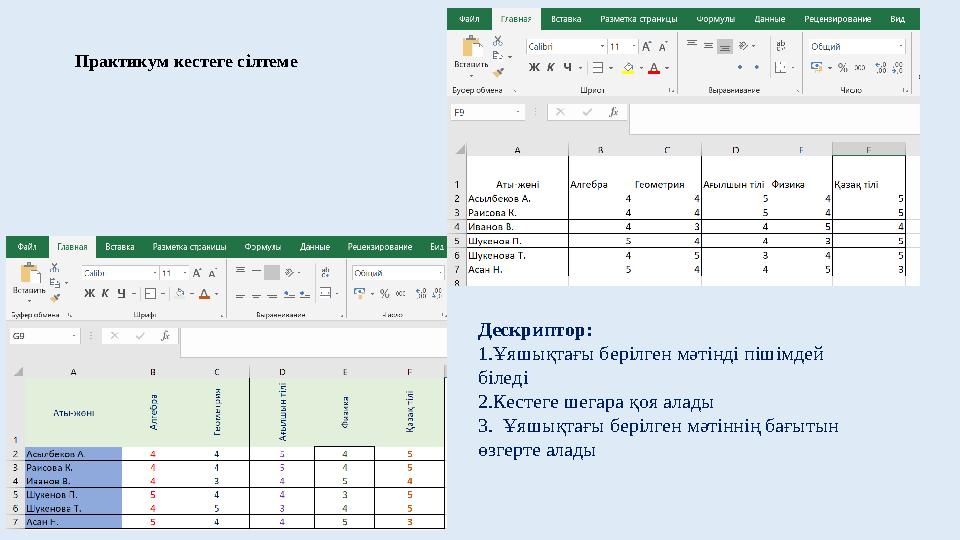Image resolution: width=960 pixels, height=540 pixels.
Task: Toggle Italic К in lower-left Excel window
Action: tap(105, 293)
